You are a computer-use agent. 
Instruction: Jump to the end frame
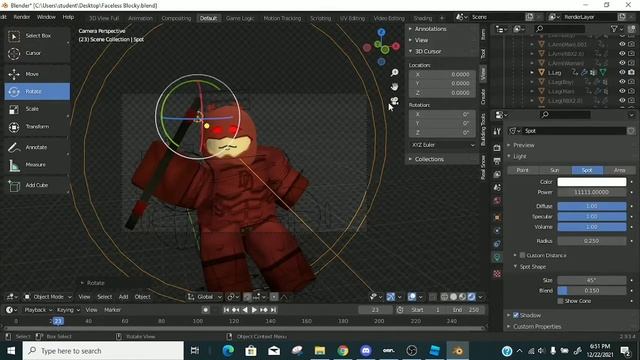pyautogui.click(x=273, y=310)
